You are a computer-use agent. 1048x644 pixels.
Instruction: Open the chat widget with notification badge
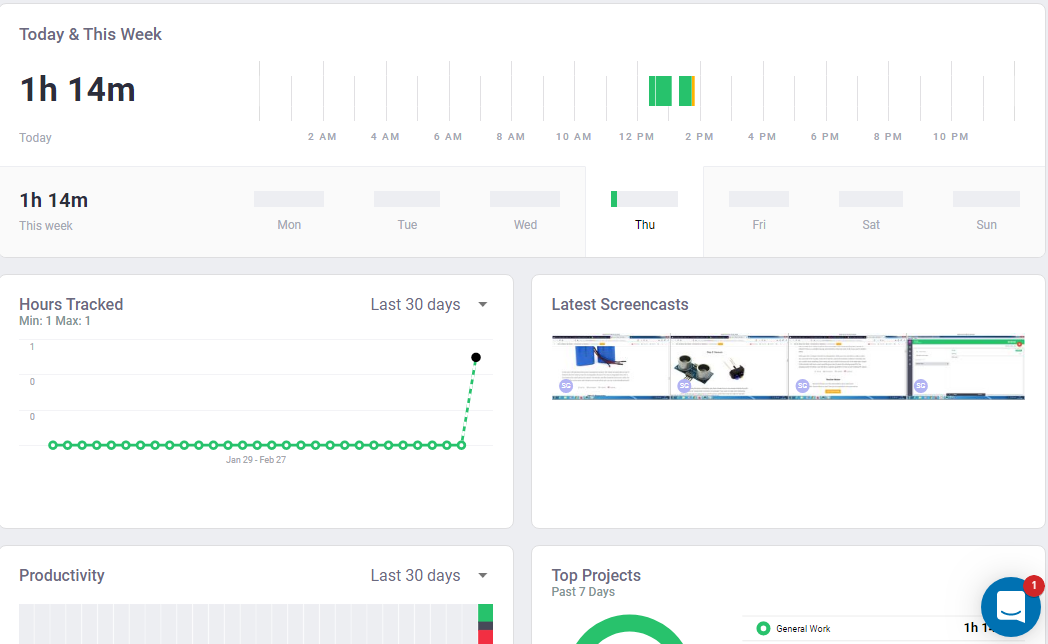[x=1011, y=607]
